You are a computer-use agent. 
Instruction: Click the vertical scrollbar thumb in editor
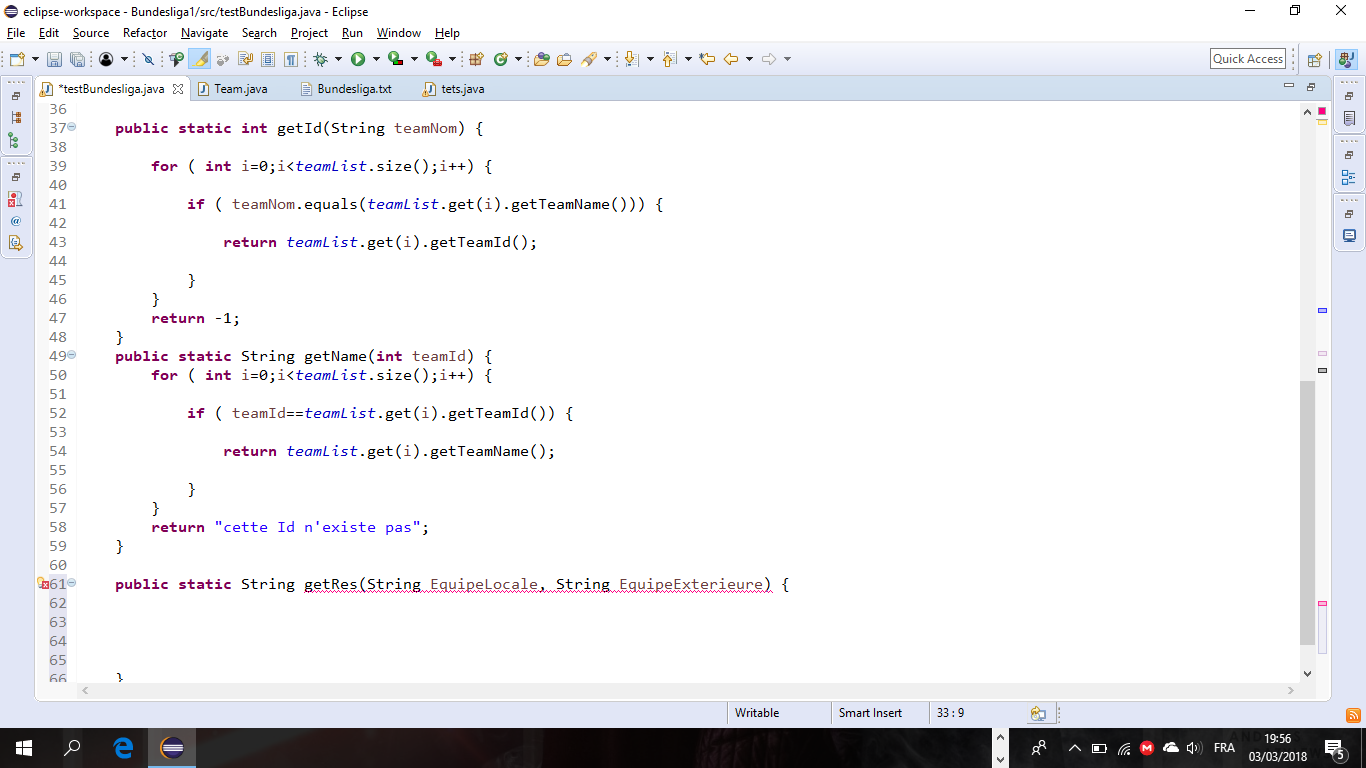tap(1307, 512)
